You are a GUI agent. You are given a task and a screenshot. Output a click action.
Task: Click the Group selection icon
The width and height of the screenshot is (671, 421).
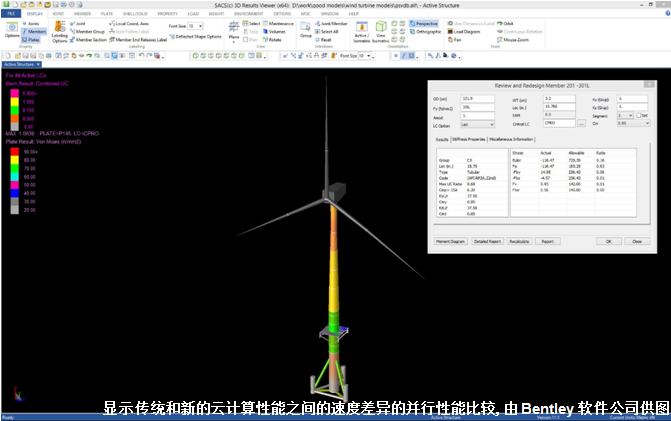306,30
